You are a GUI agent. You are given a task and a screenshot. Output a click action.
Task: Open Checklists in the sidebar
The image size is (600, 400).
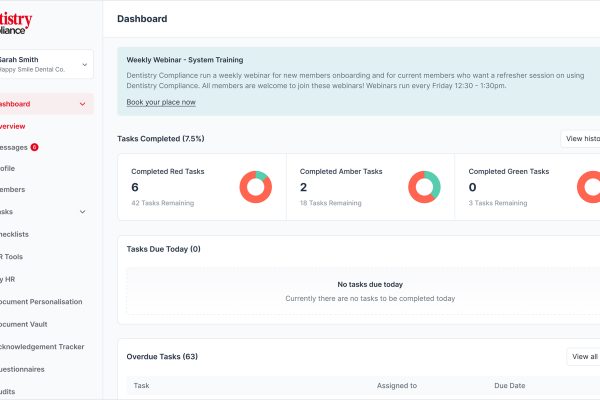tap(14, 234)
